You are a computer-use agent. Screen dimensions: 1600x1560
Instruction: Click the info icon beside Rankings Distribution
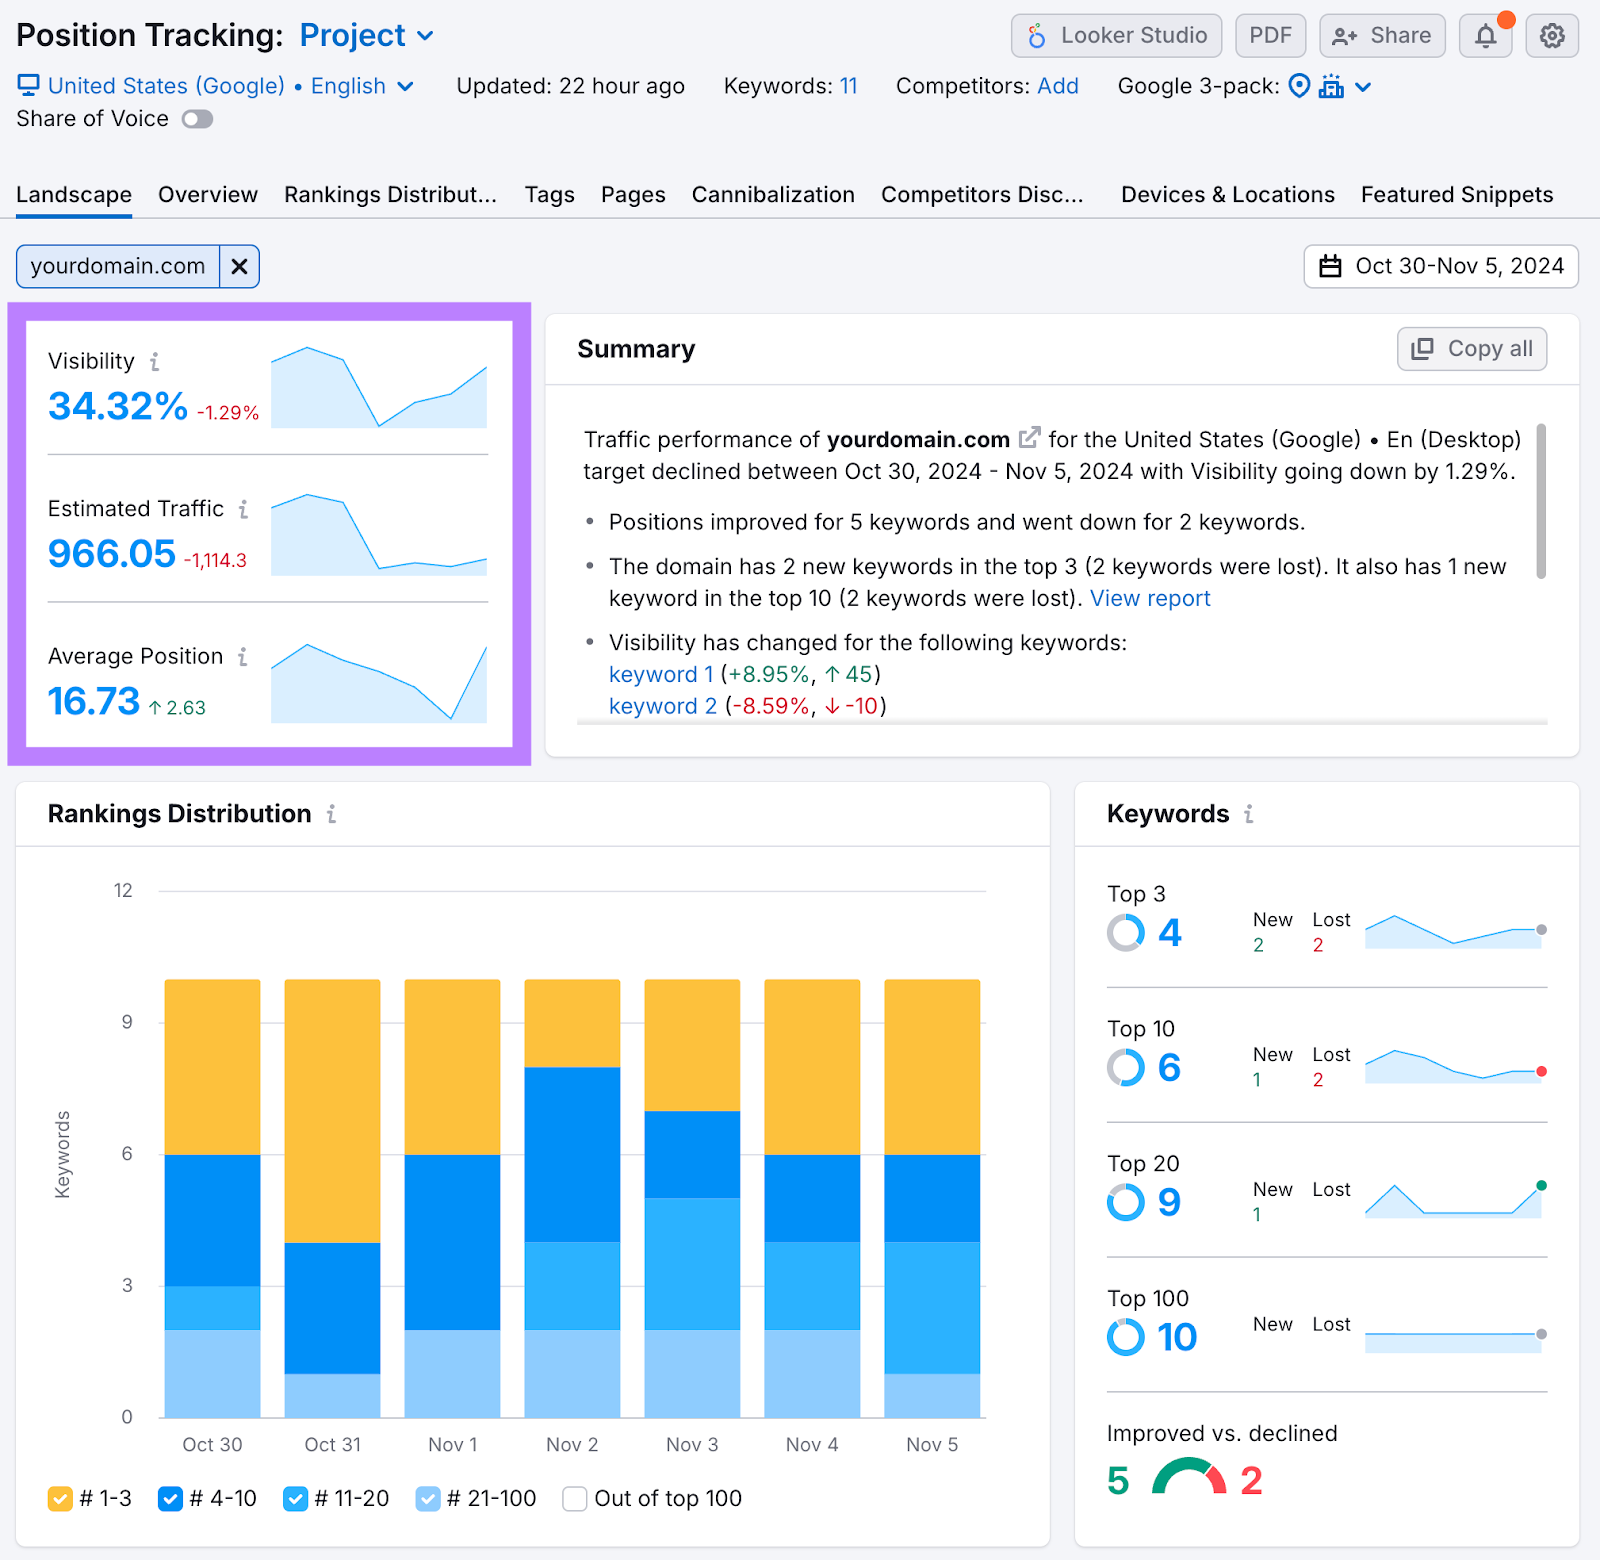[x=333, y=814]
